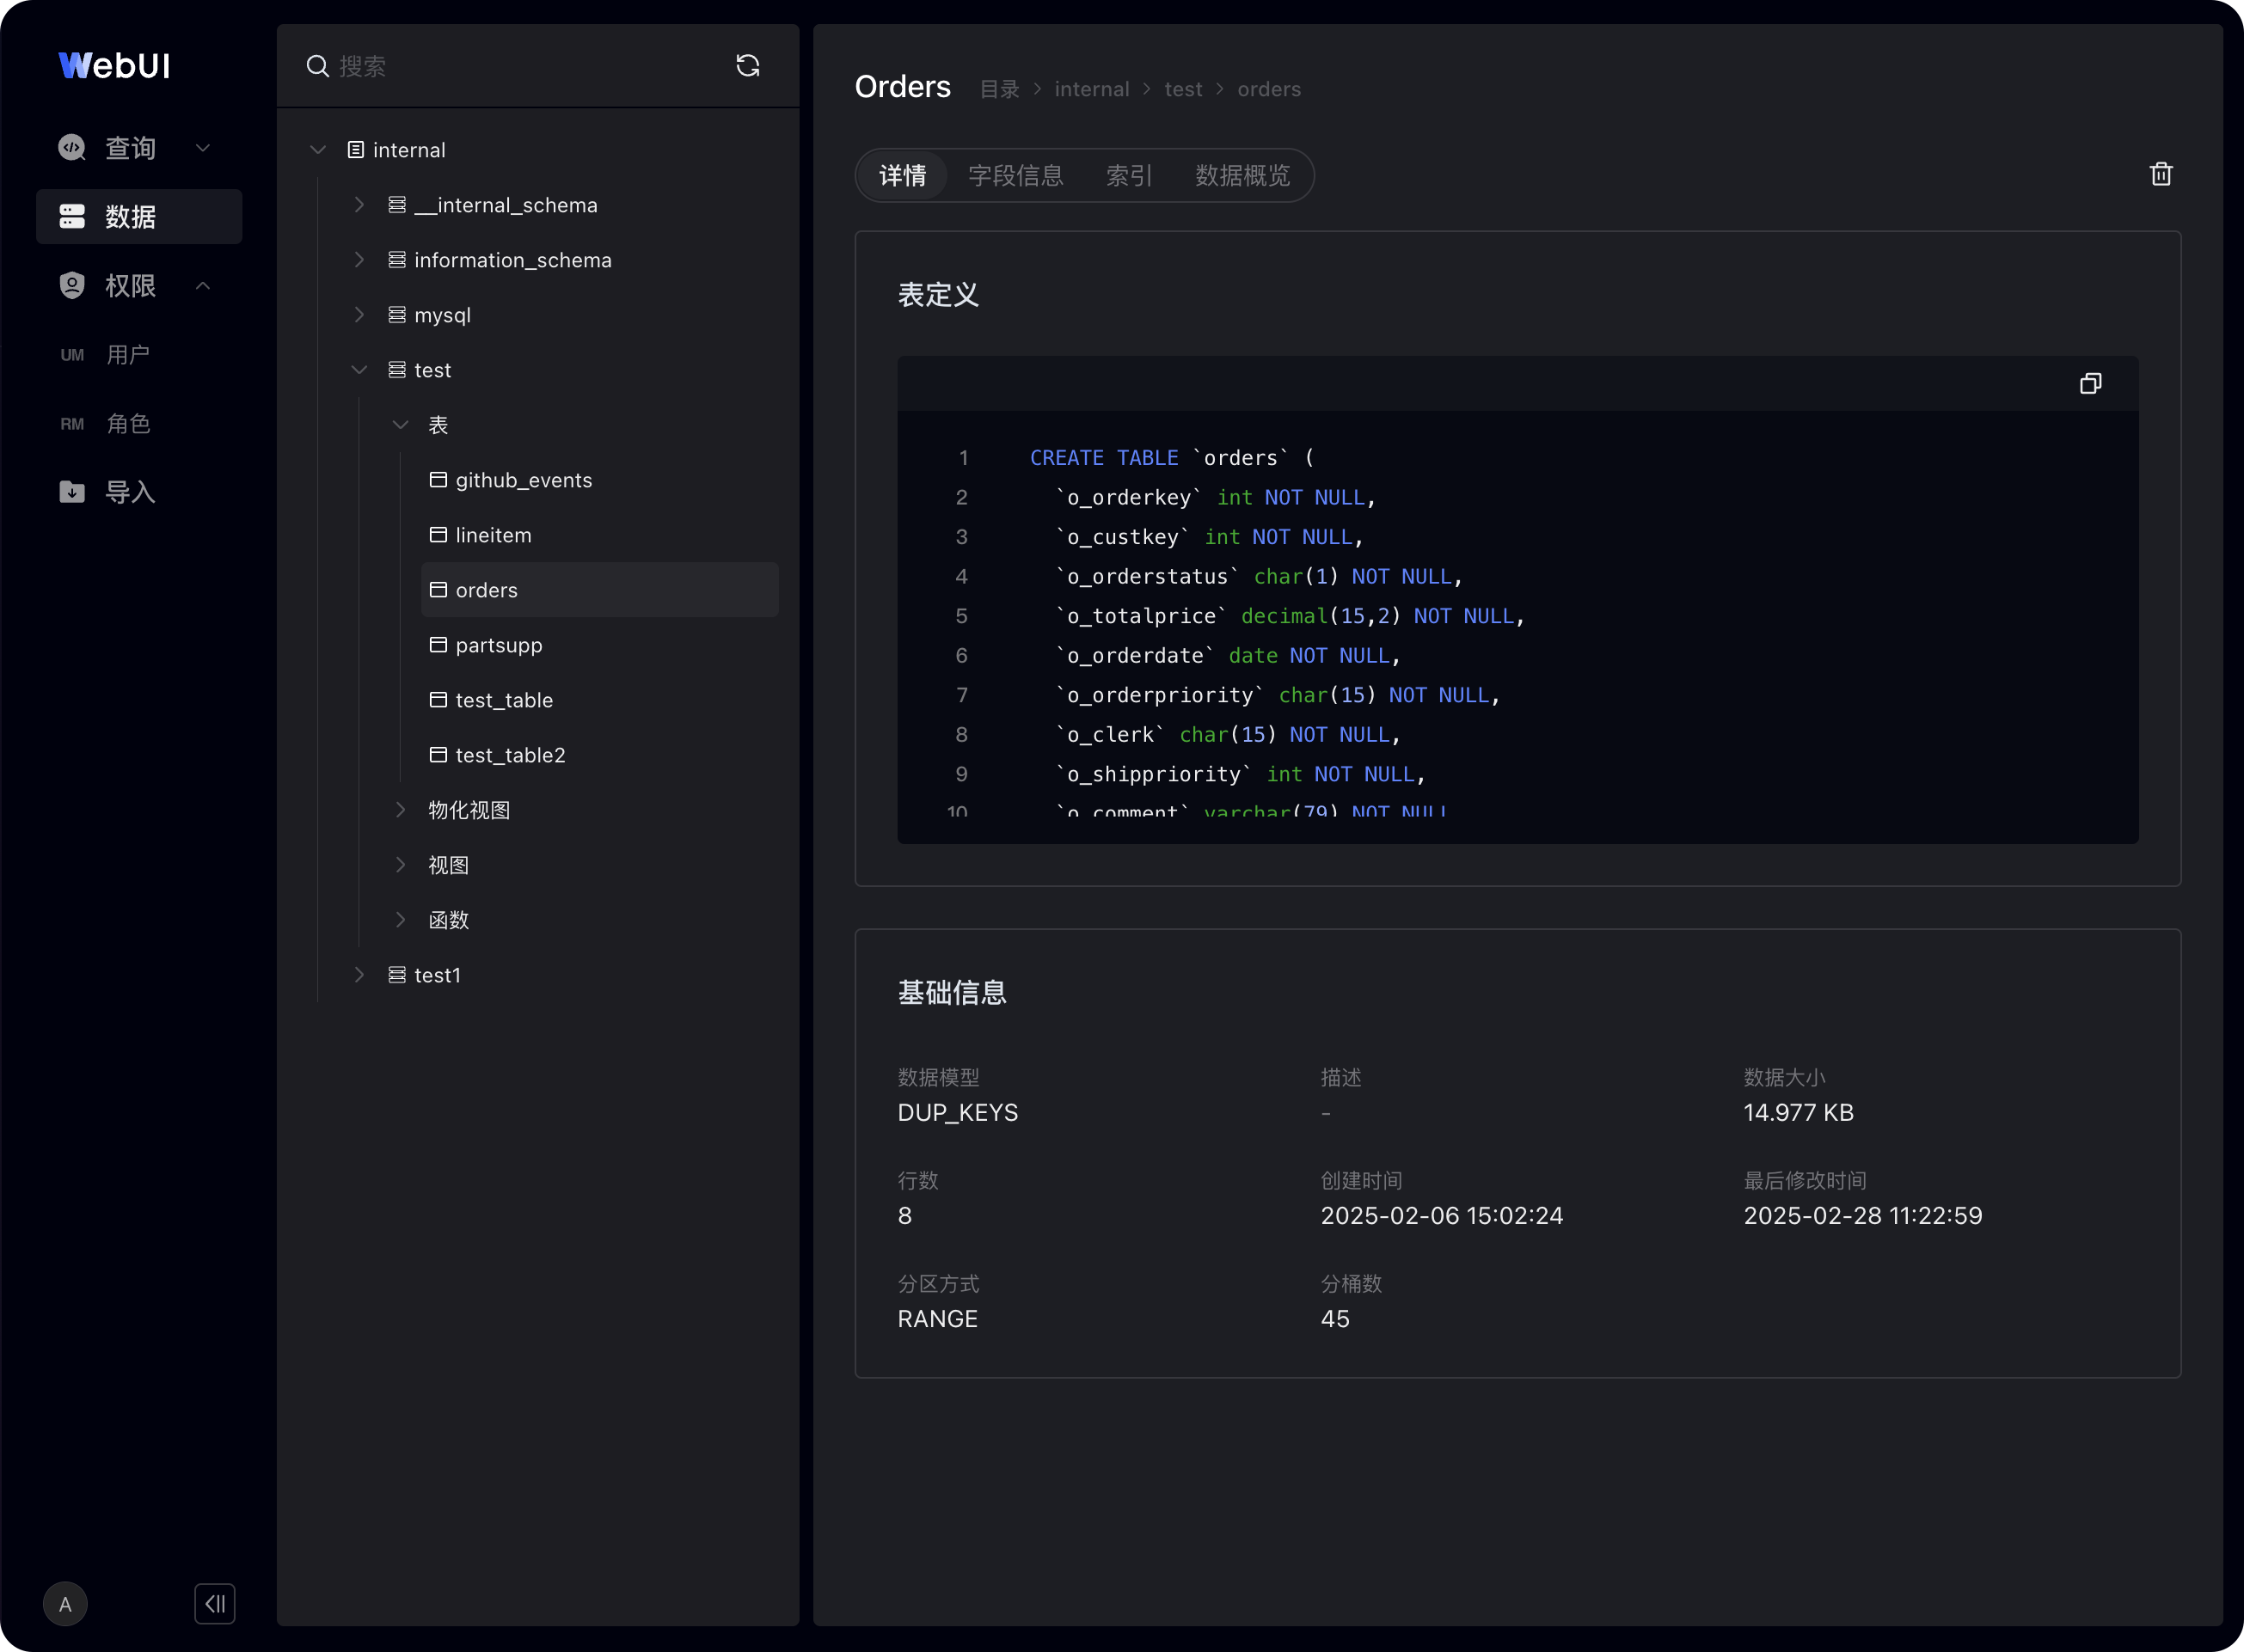Expand the 函数 folder
The height and width of the screenshot is (1652, 2244).
coord(400,920)
